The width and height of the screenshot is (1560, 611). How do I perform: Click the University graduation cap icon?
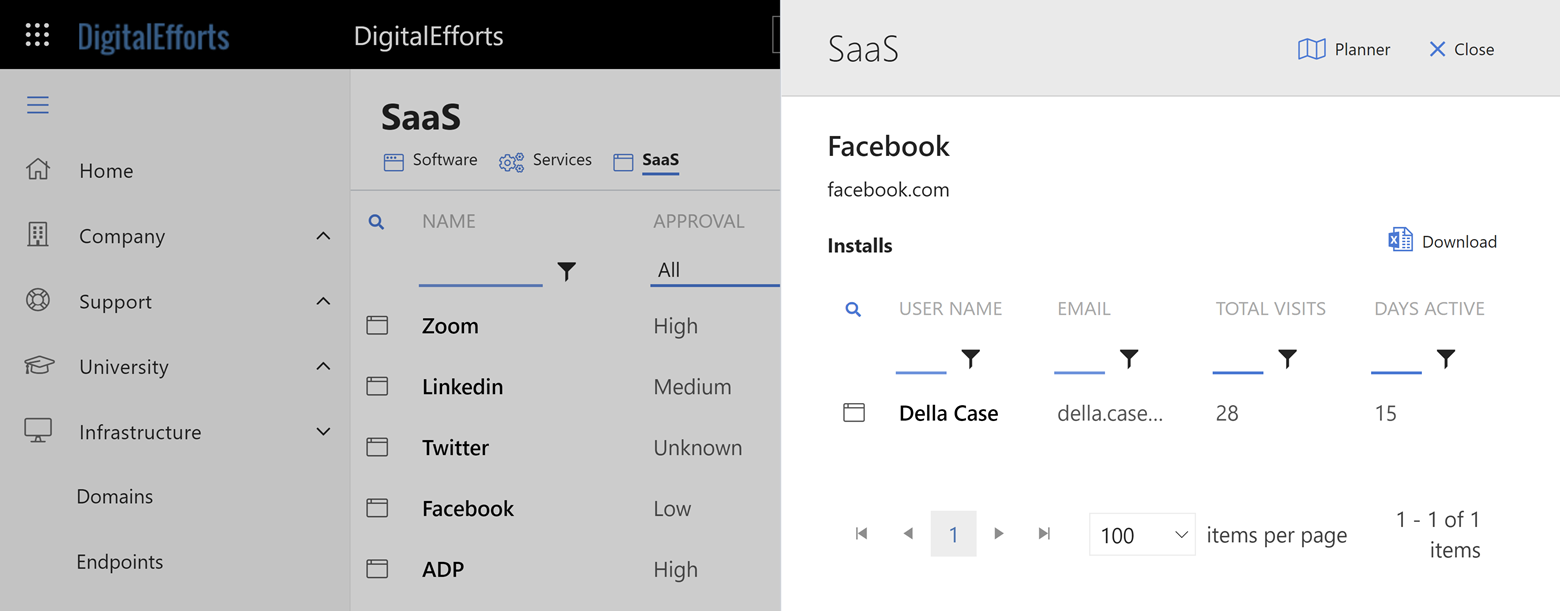[39, 366]
